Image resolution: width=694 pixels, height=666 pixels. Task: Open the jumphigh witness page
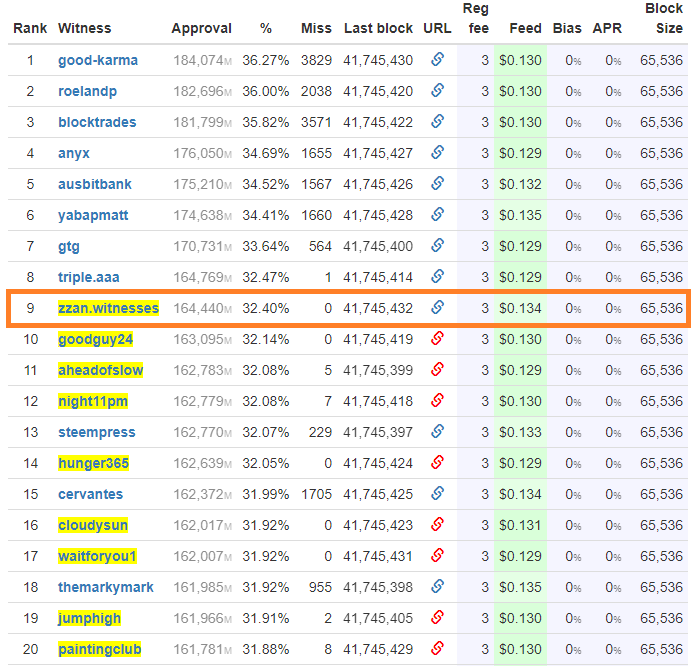click(89, 618)
